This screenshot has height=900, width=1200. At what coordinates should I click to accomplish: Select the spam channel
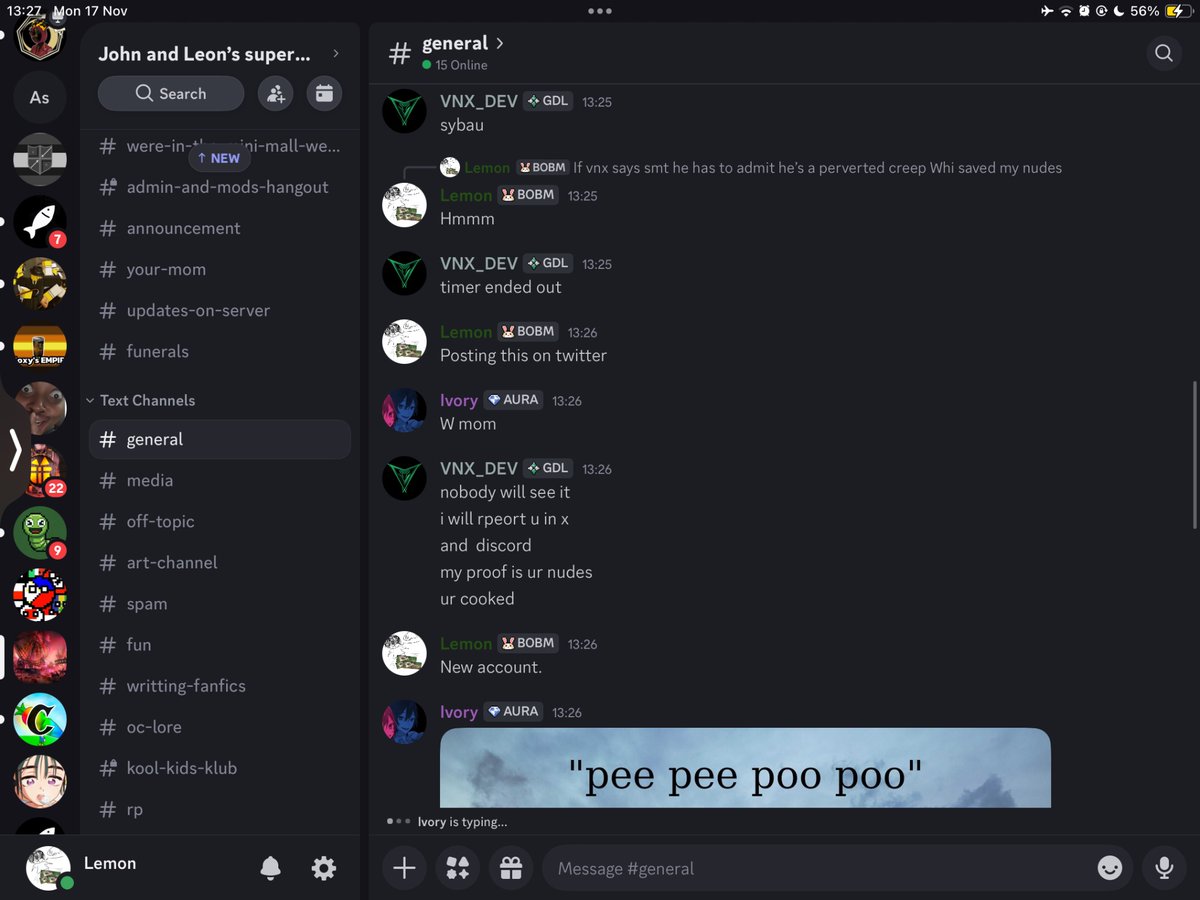(220, 604)
